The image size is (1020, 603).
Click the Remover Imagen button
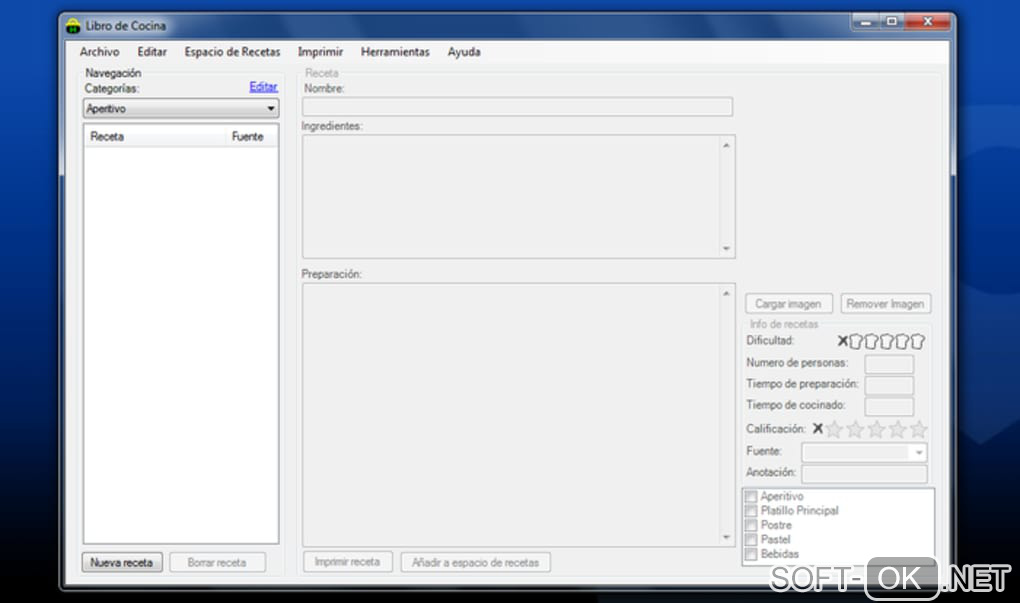885,304
